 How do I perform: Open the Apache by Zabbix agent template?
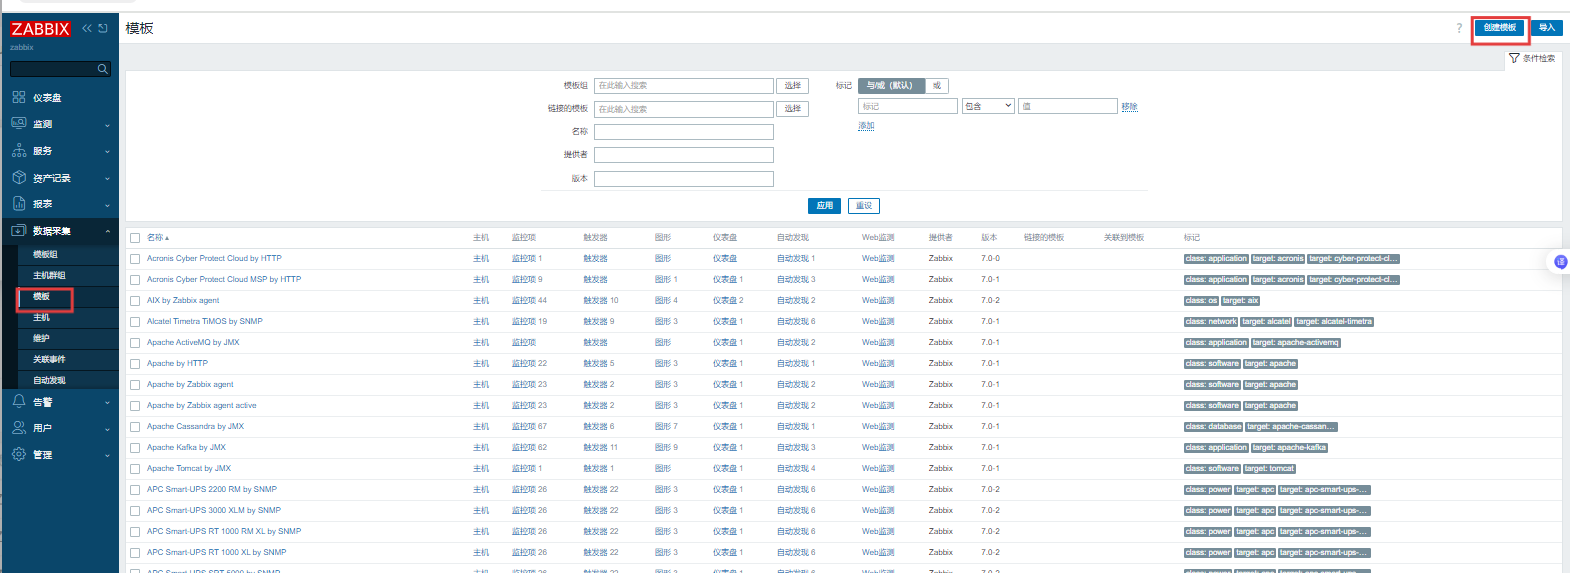[190, 385]
